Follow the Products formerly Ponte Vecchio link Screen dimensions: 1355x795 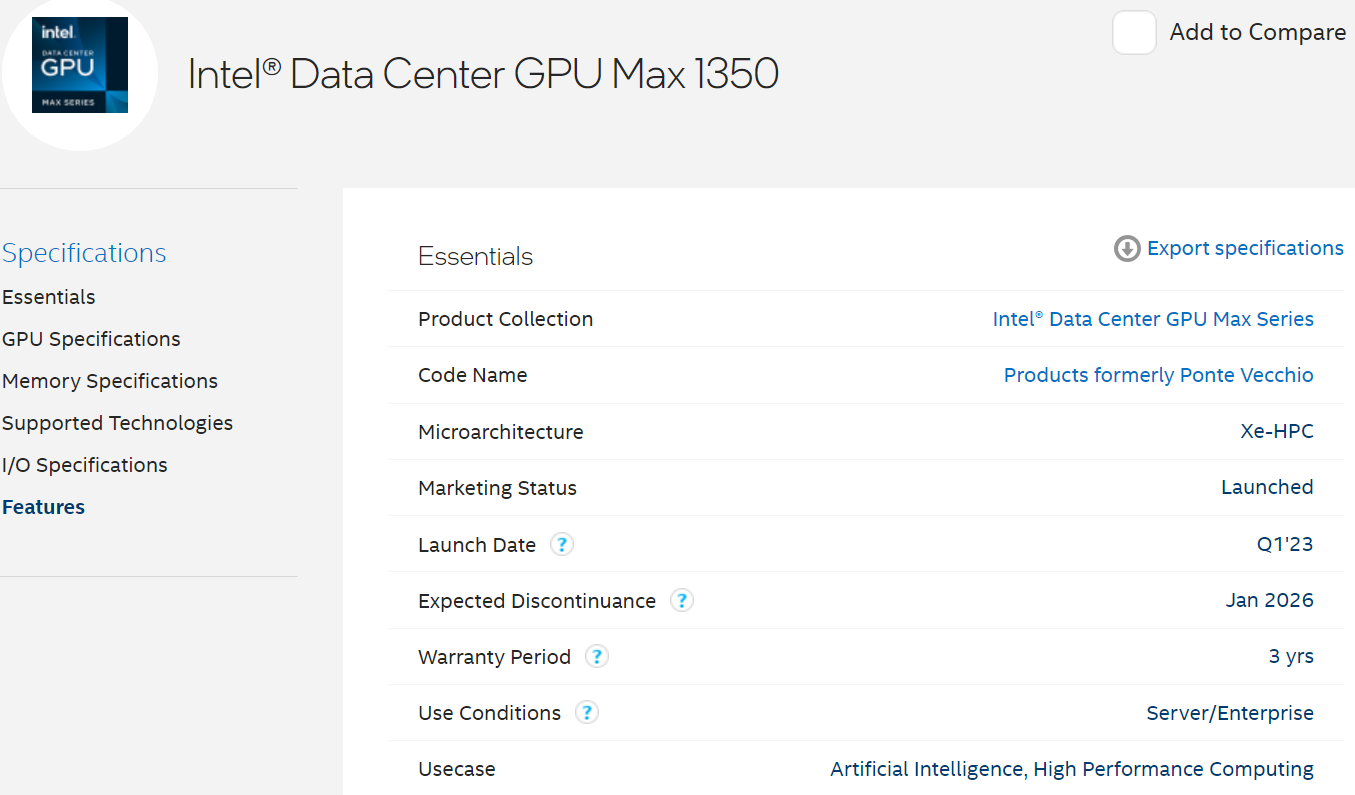point(1158,375)
